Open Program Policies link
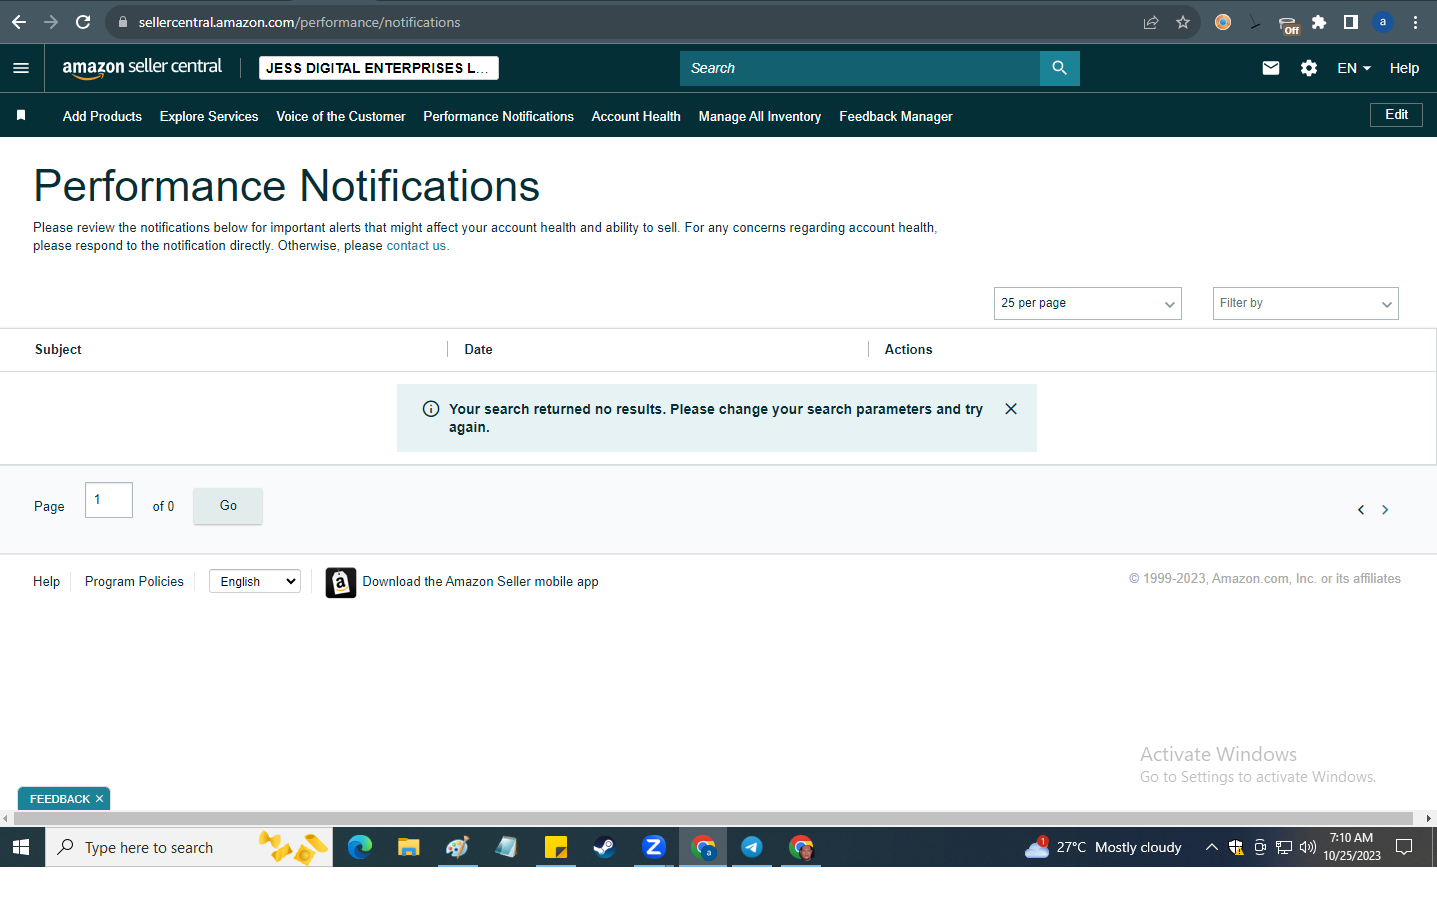The height and width of the screenshot is (904, 1437). point(134,581)
